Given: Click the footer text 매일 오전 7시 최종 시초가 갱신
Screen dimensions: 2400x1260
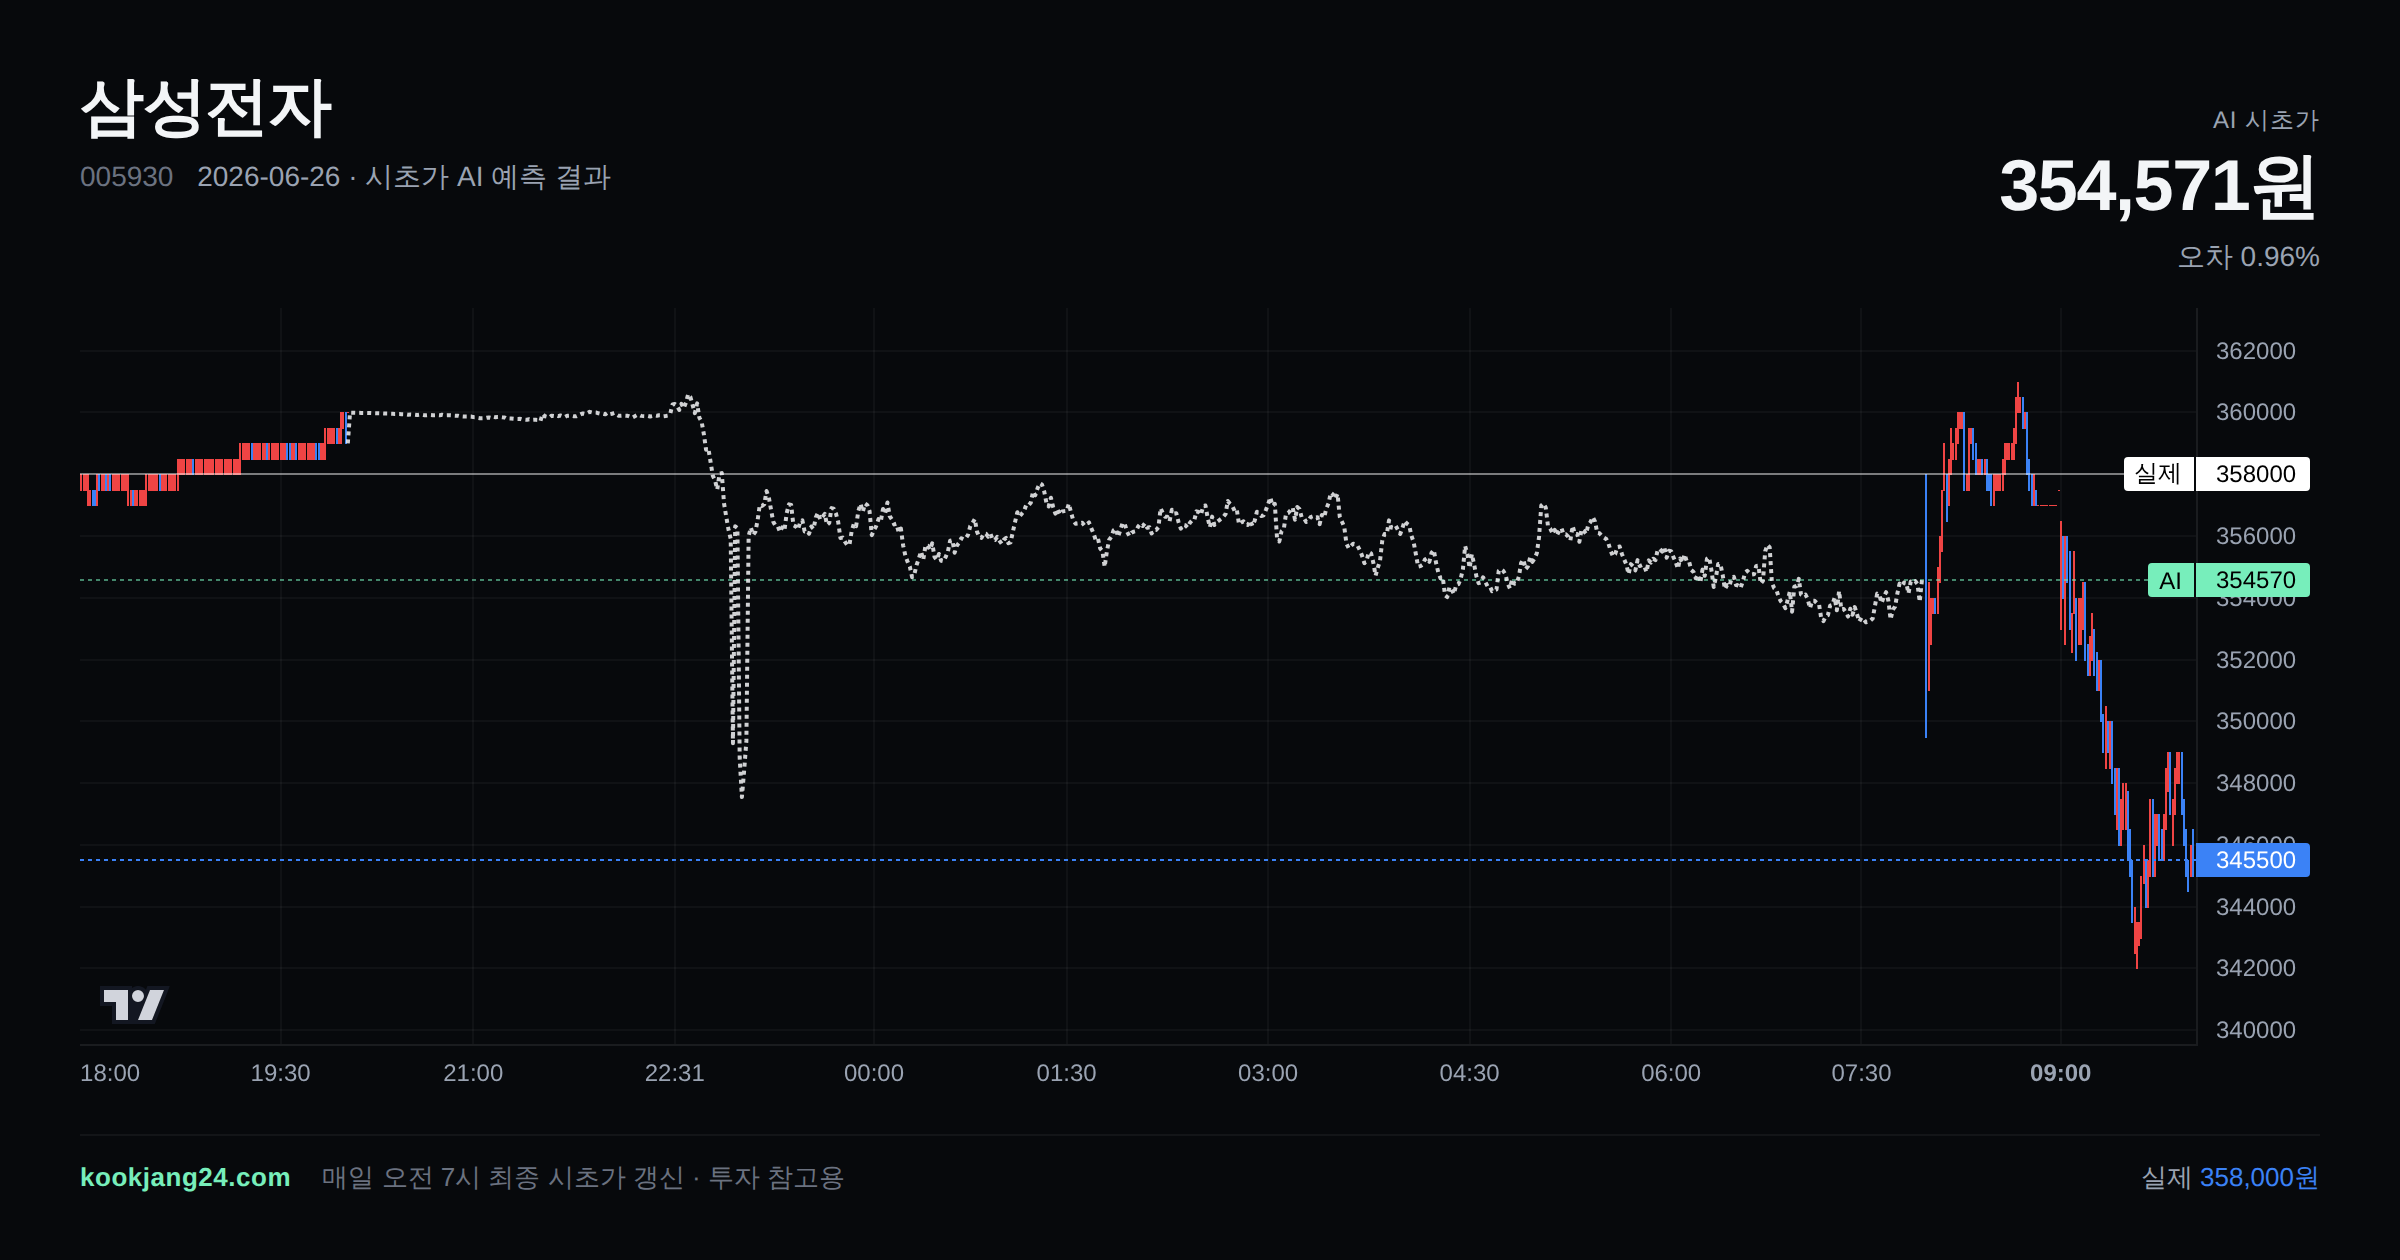Looking at the screenshot, I should (502, 1178).
